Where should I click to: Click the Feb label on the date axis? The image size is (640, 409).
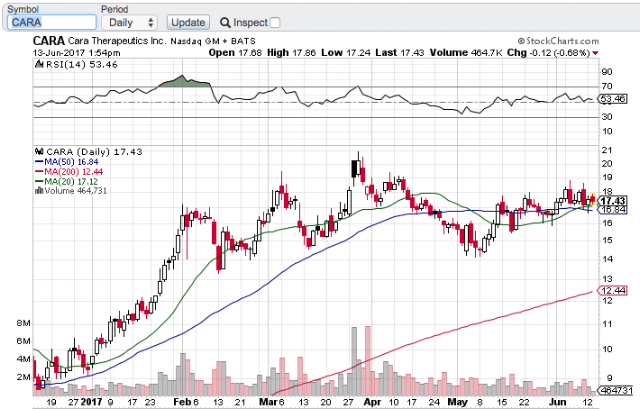point(182,402)
